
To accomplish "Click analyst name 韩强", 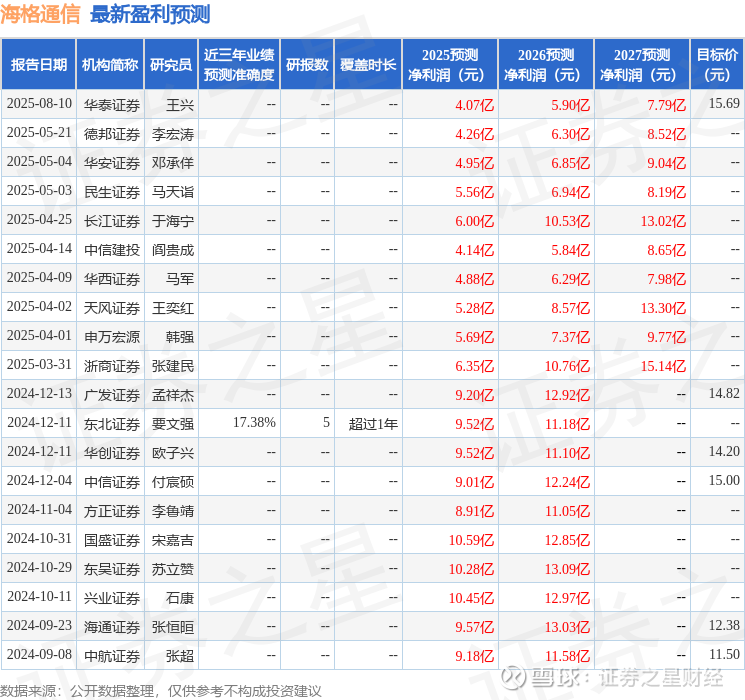I will [x=180, y=337].
